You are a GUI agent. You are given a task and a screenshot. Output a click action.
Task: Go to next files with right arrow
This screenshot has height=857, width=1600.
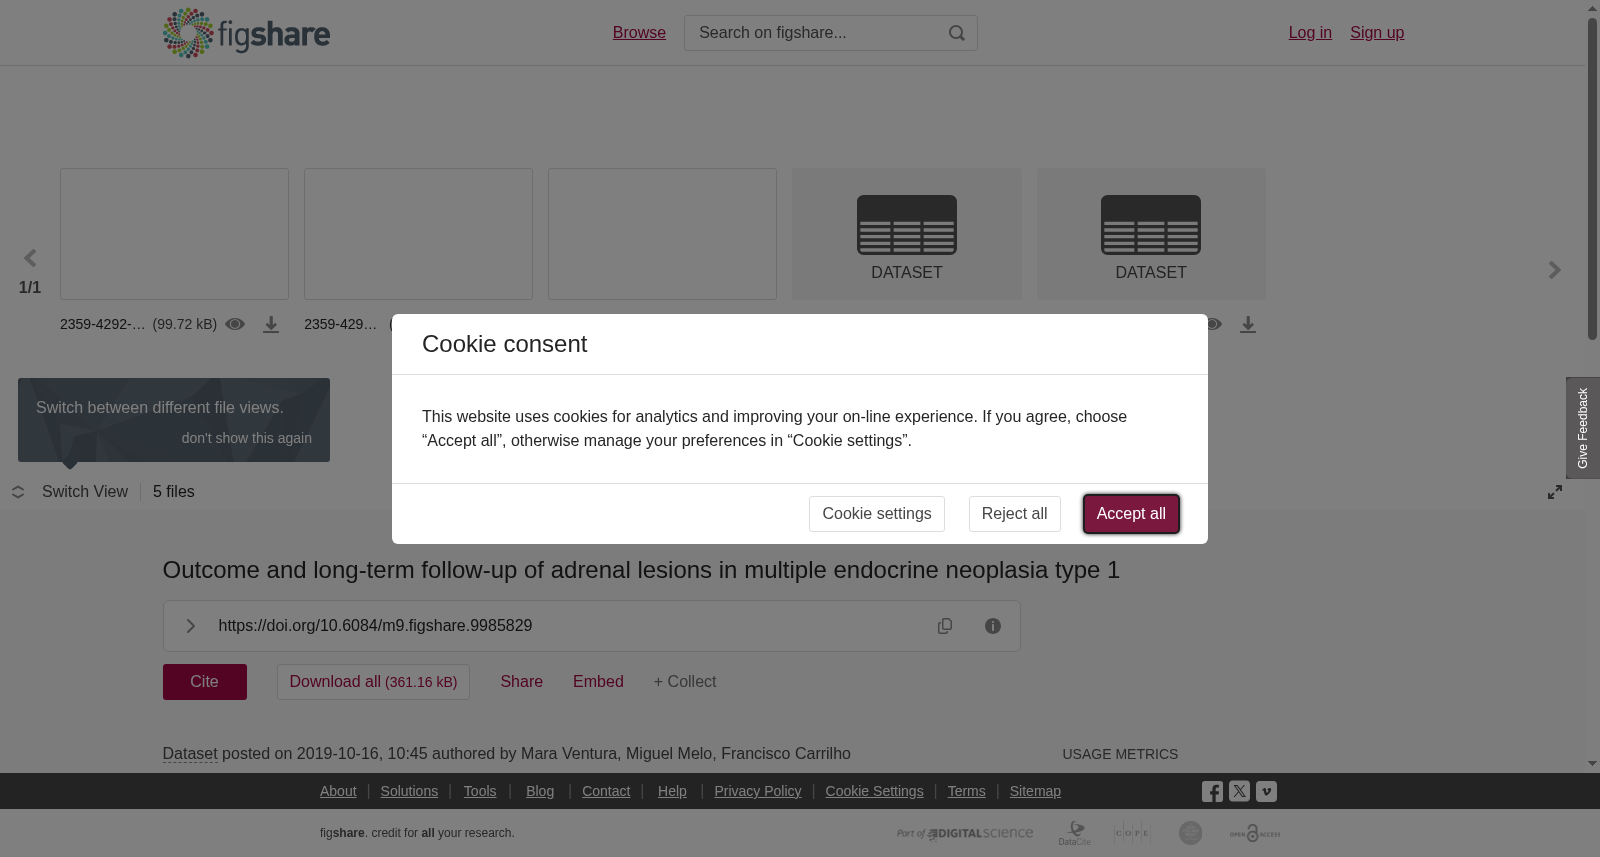(x=1554, y=270)
